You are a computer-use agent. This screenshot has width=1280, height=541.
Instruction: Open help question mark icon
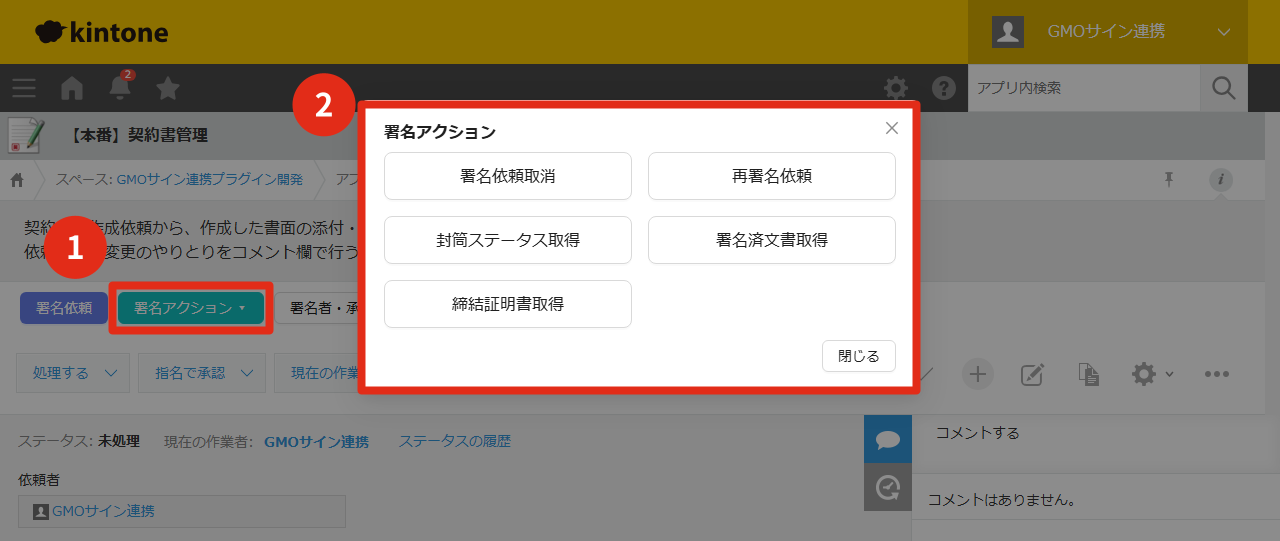944,88
